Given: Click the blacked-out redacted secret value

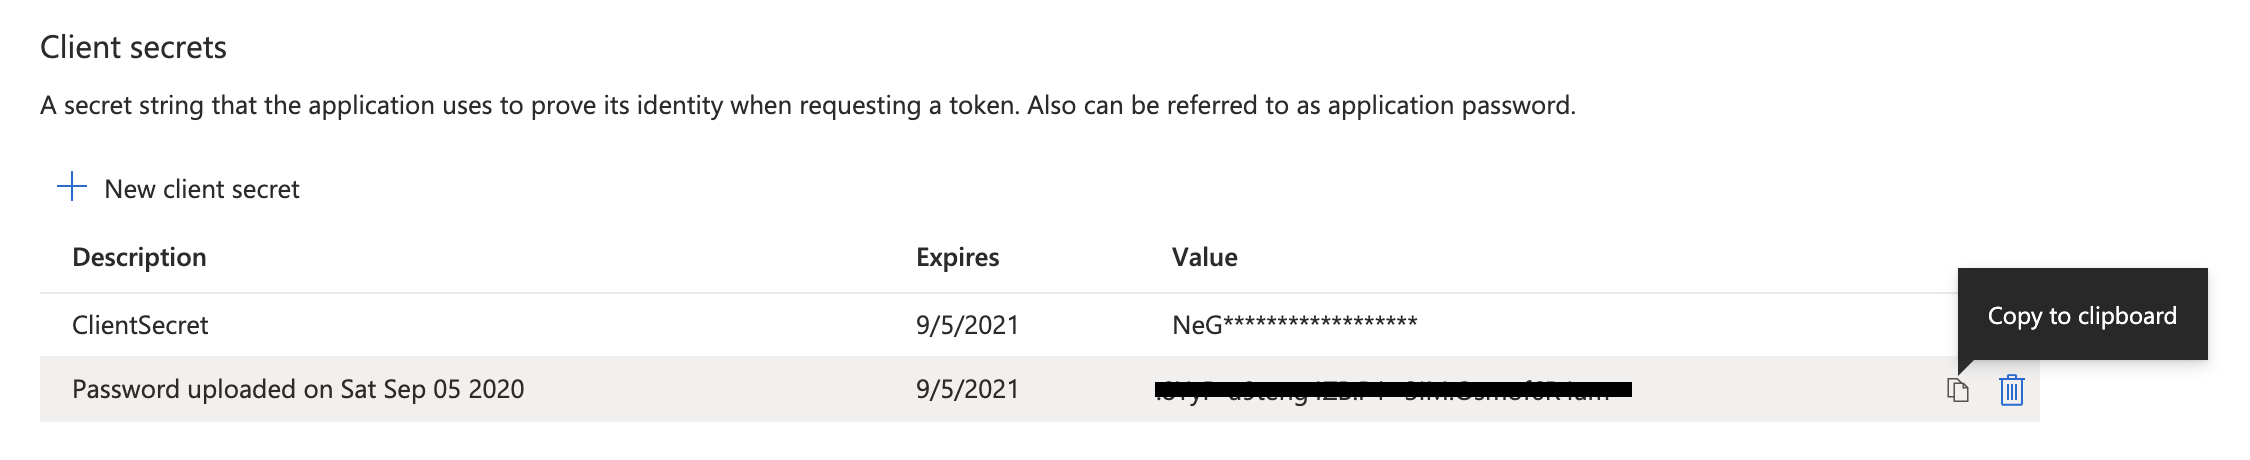Looking at the screenshot, I should pyautogui.click(x=1392, y=389).
